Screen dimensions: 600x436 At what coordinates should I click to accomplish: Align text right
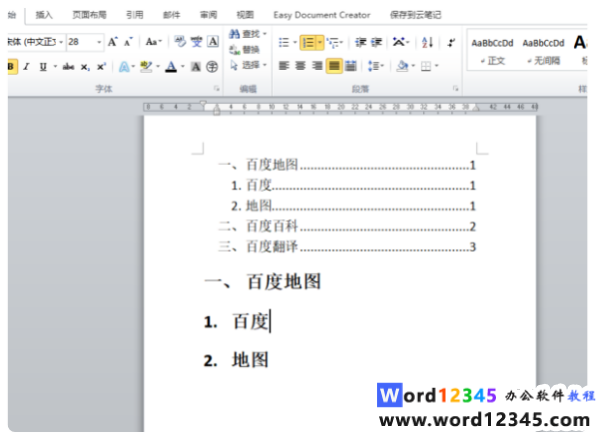[317, 66]
